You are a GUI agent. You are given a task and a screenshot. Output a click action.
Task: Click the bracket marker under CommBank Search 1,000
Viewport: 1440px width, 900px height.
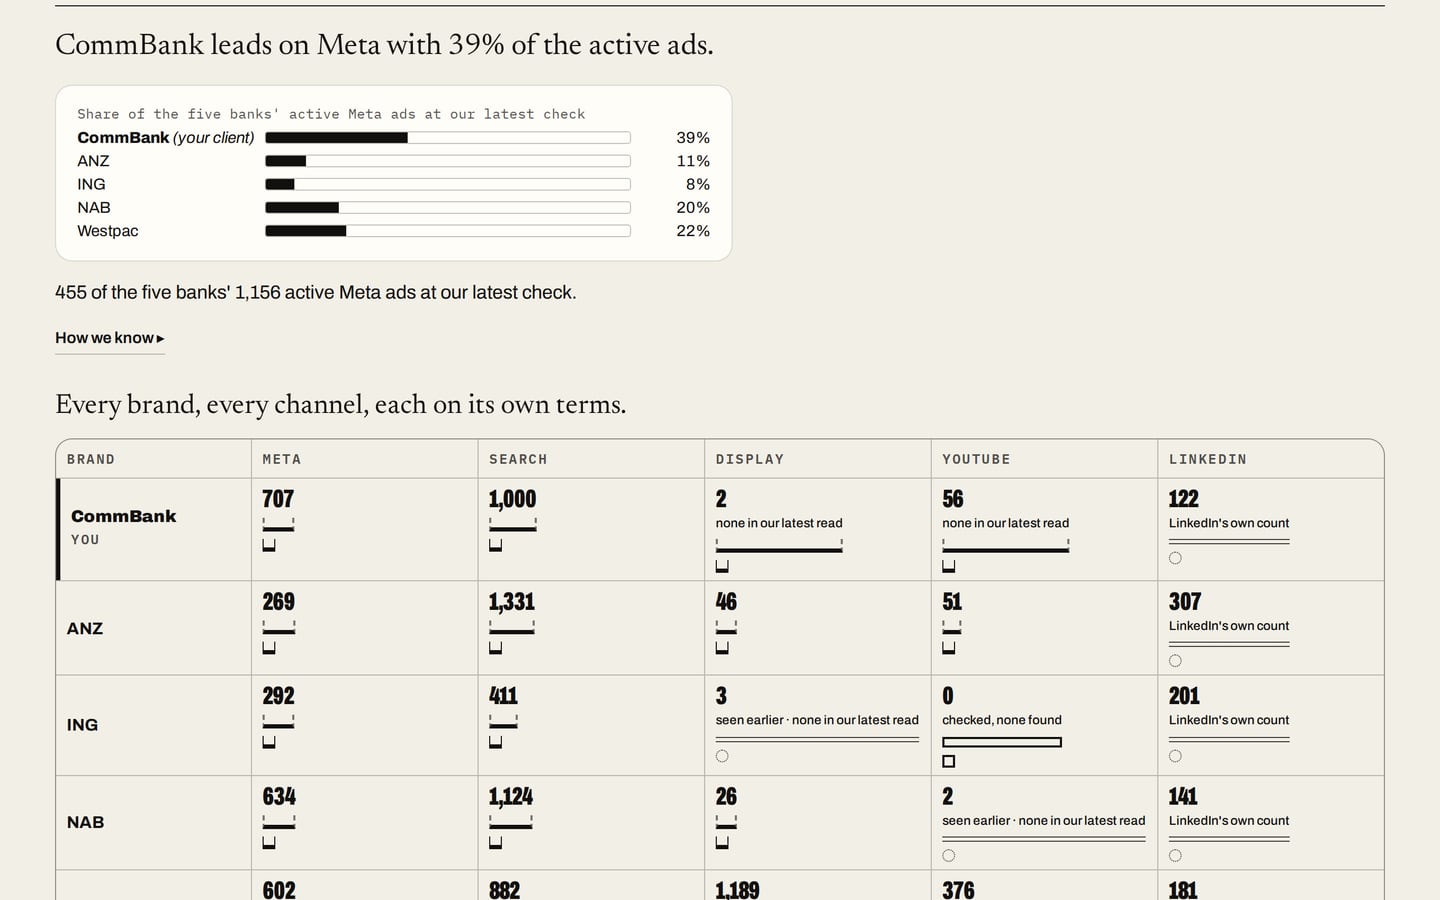(496, 545)
